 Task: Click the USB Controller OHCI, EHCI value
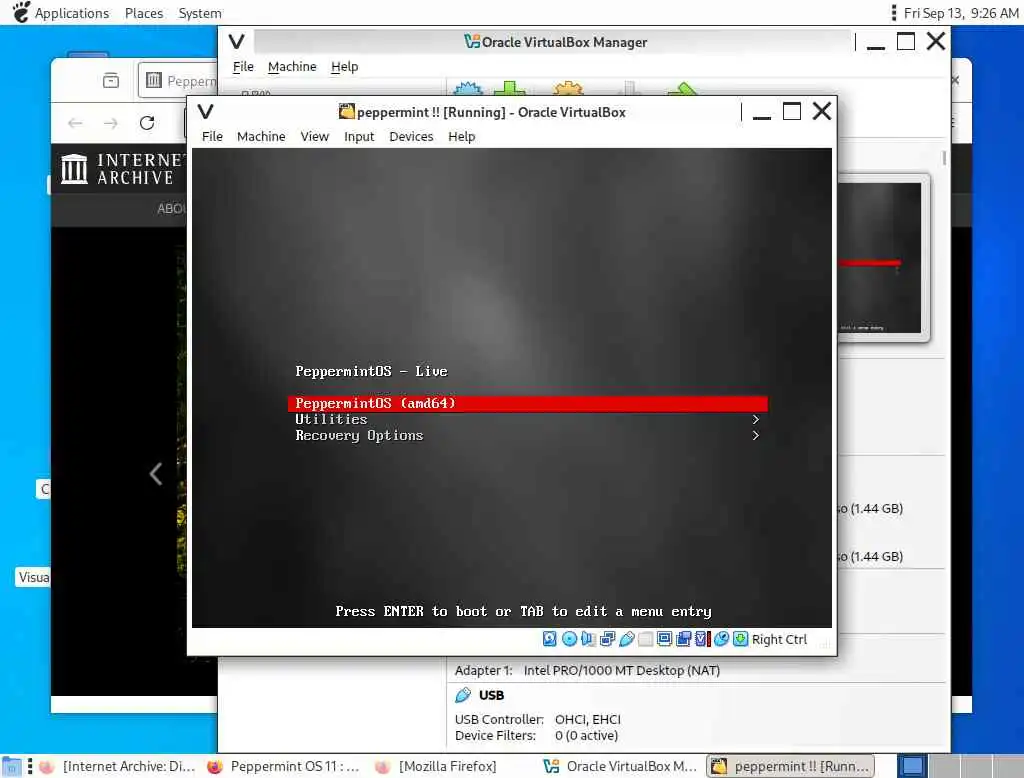click(588, 719)
